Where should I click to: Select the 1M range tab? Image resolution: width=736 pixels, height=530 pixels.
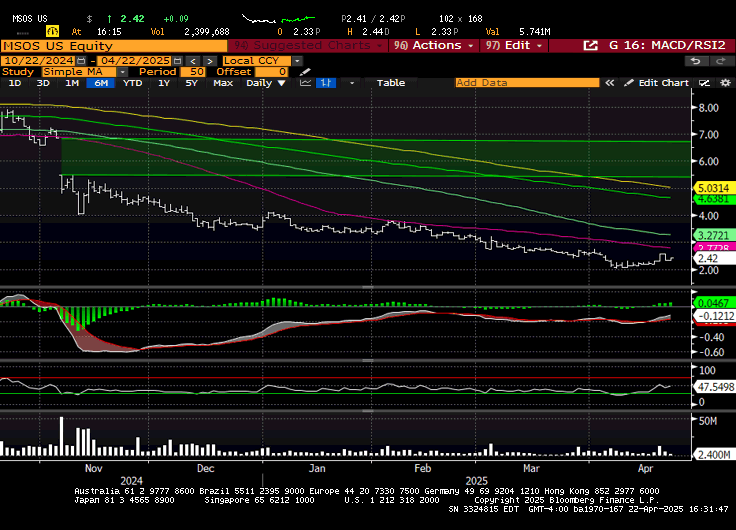[72, 83]
